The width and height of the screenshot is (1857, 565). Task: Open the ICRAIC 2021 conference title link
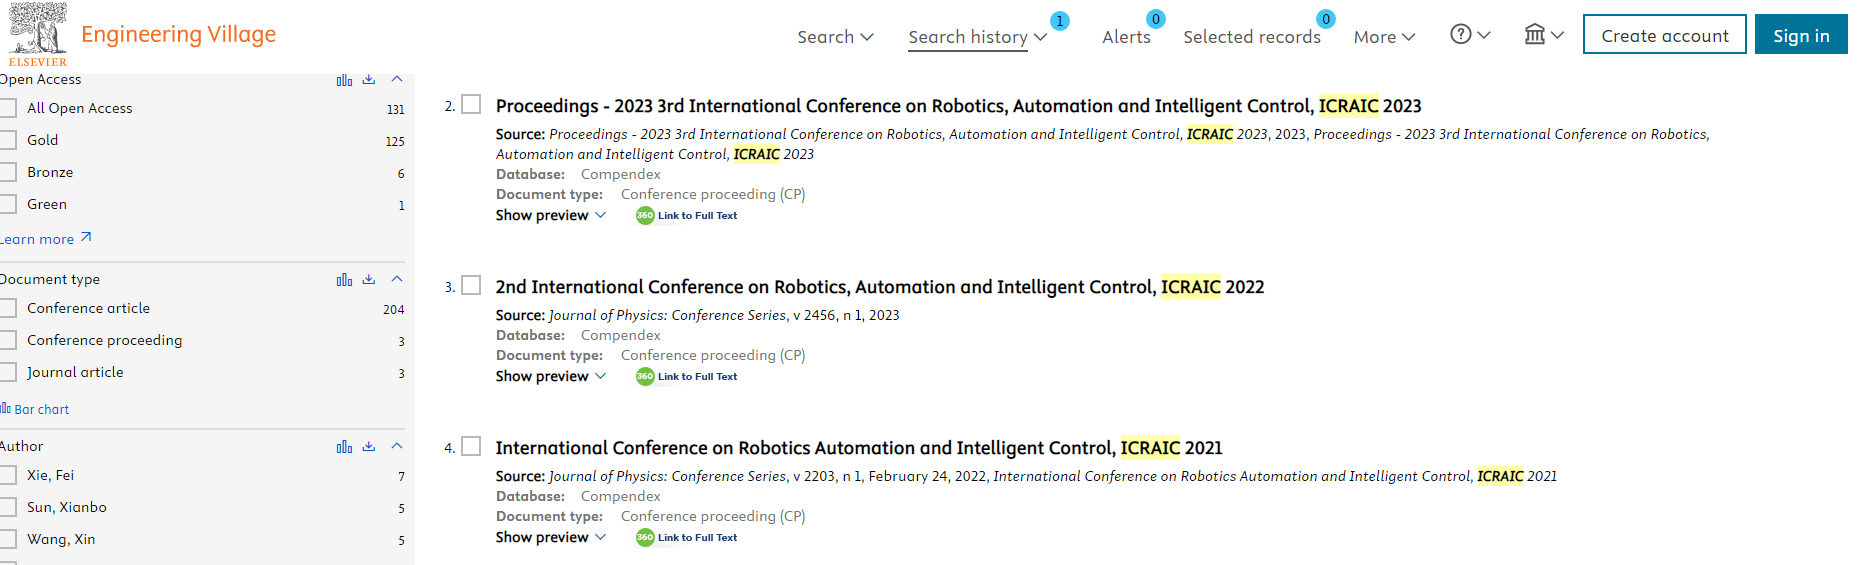(859, 448)
